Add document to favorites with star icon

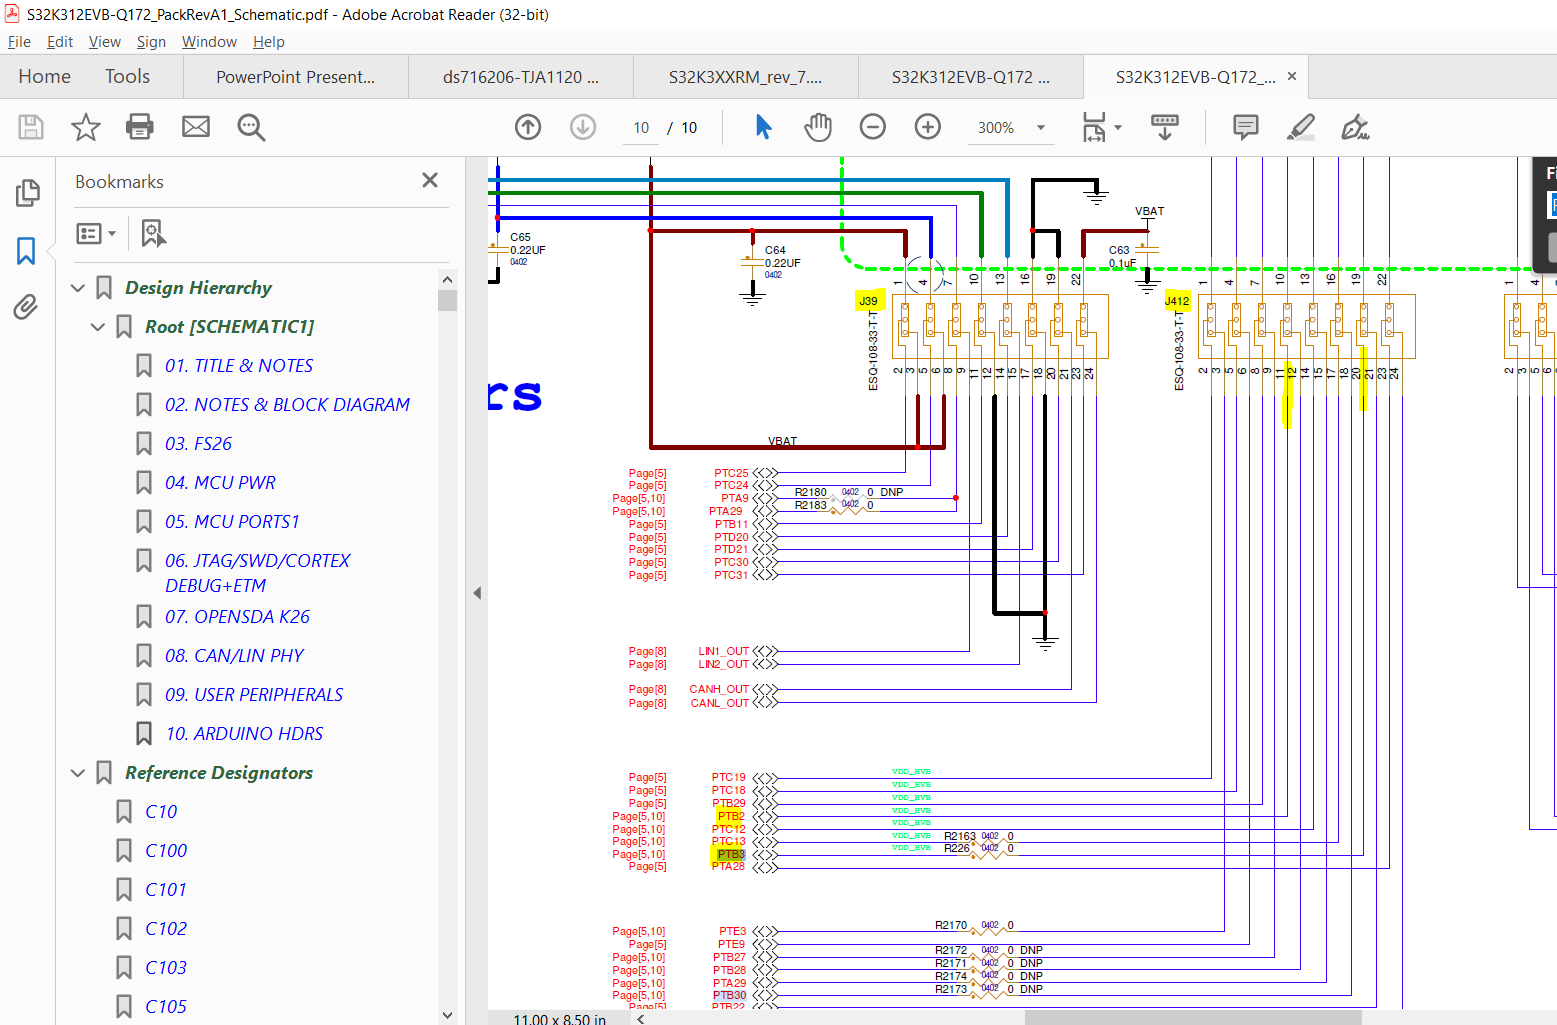85,127
